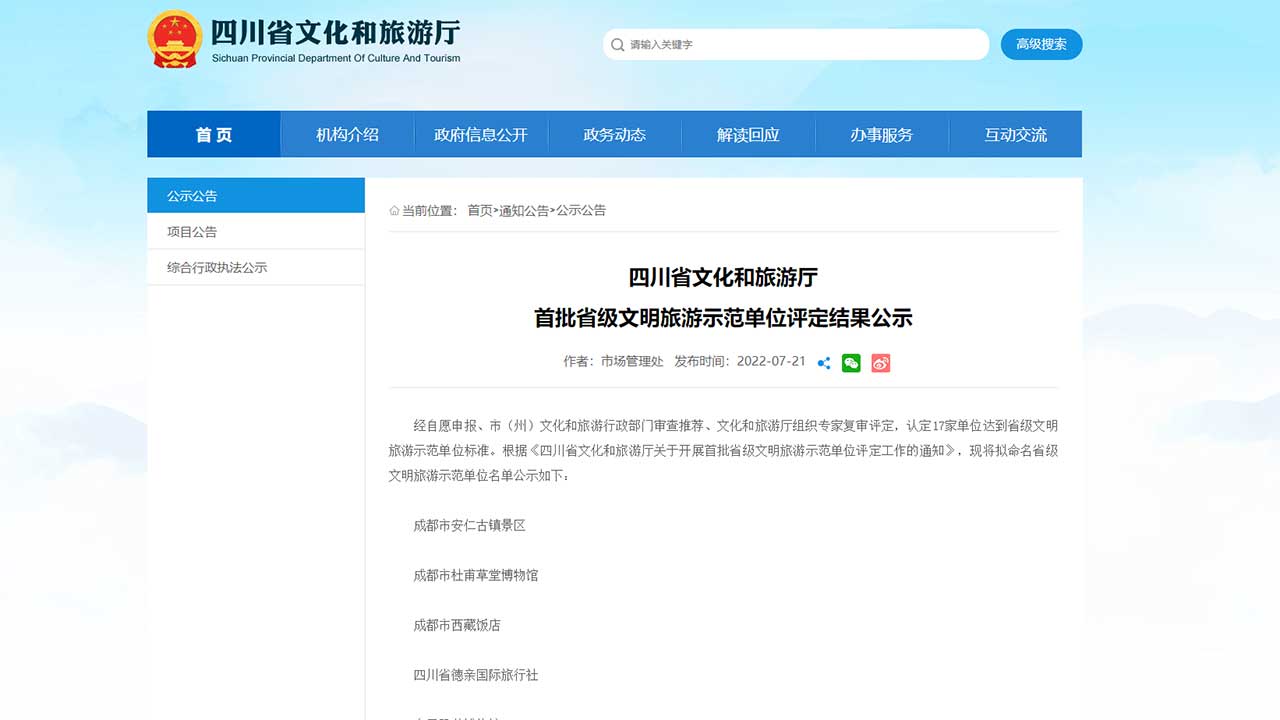1280x720 pixels.
Task: Click the WeChat share icon
Action: tap(851, 363)
